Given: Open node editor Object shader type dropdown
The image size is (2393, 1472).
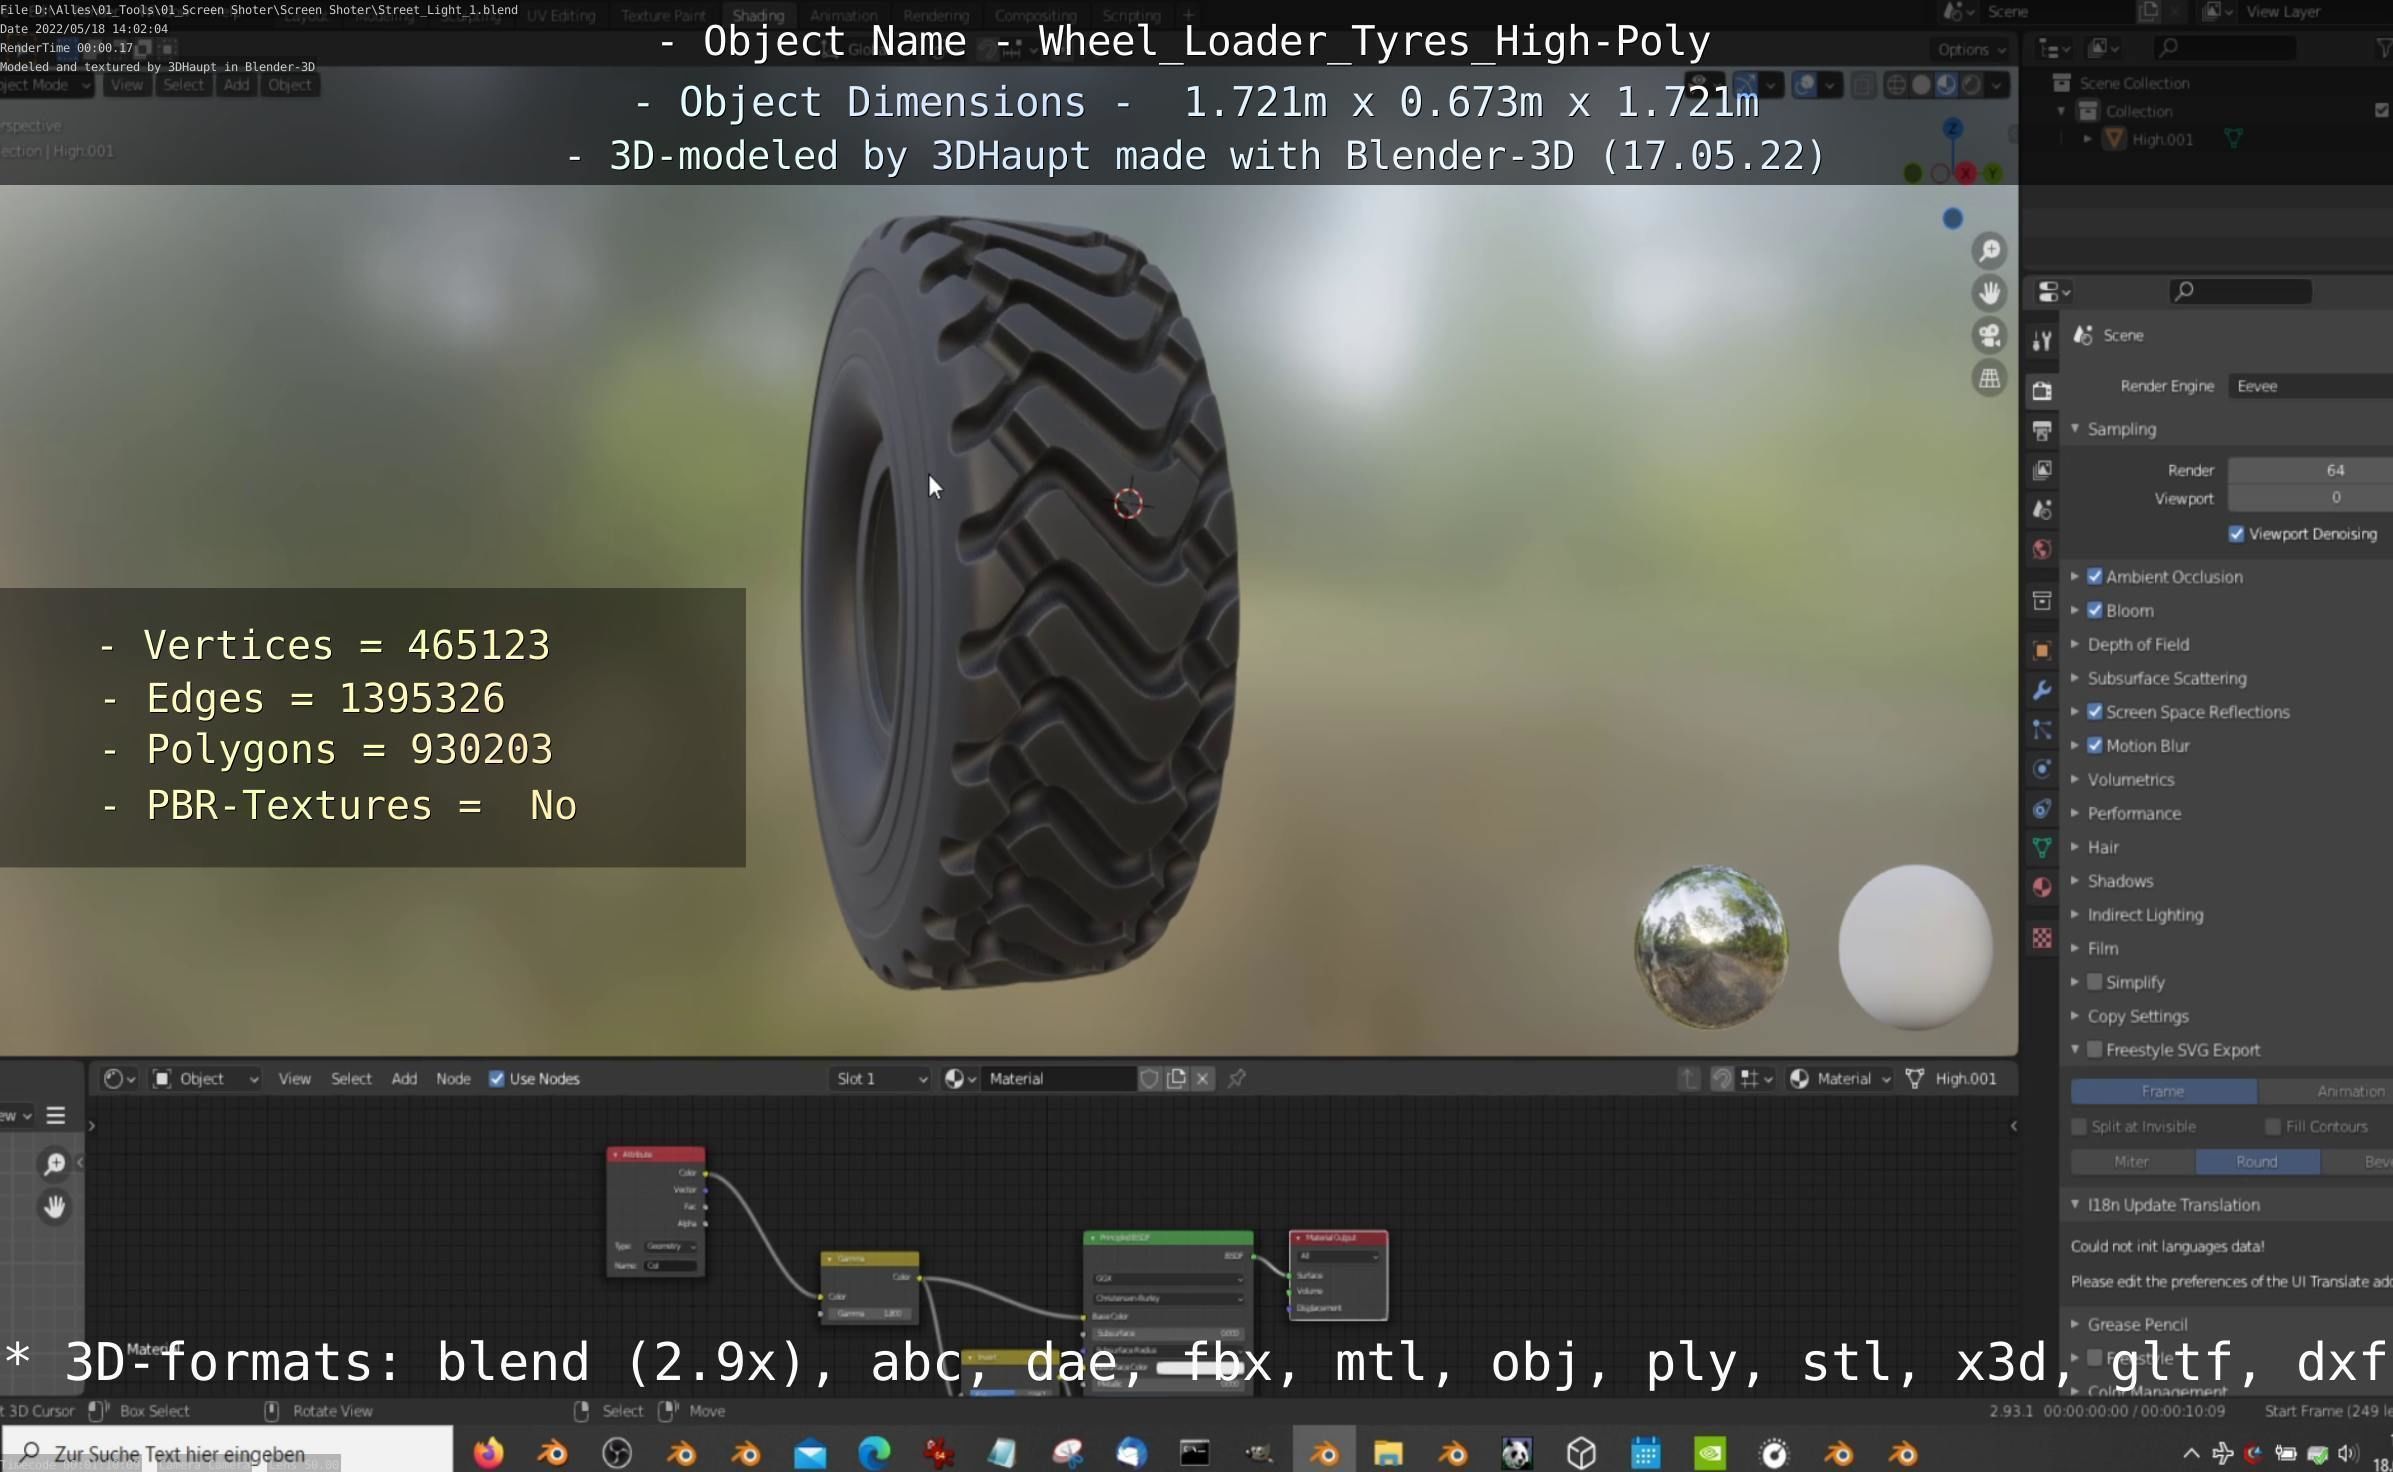Looking at the screenshot, I should (206, 1079).
